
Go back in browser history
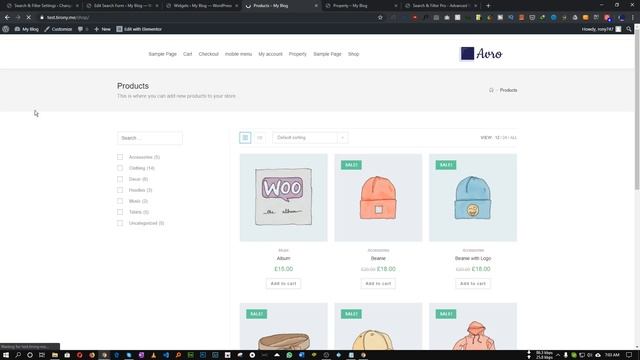(x=7, y=18)
